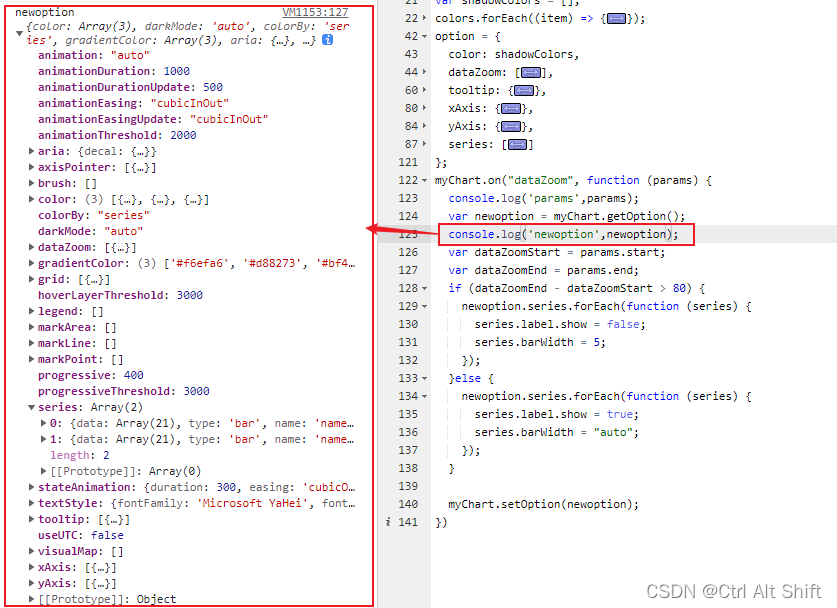Collapse the newoption object root arrow
Image resolution: width=837 pixels, height=608 pixels.
19,33
